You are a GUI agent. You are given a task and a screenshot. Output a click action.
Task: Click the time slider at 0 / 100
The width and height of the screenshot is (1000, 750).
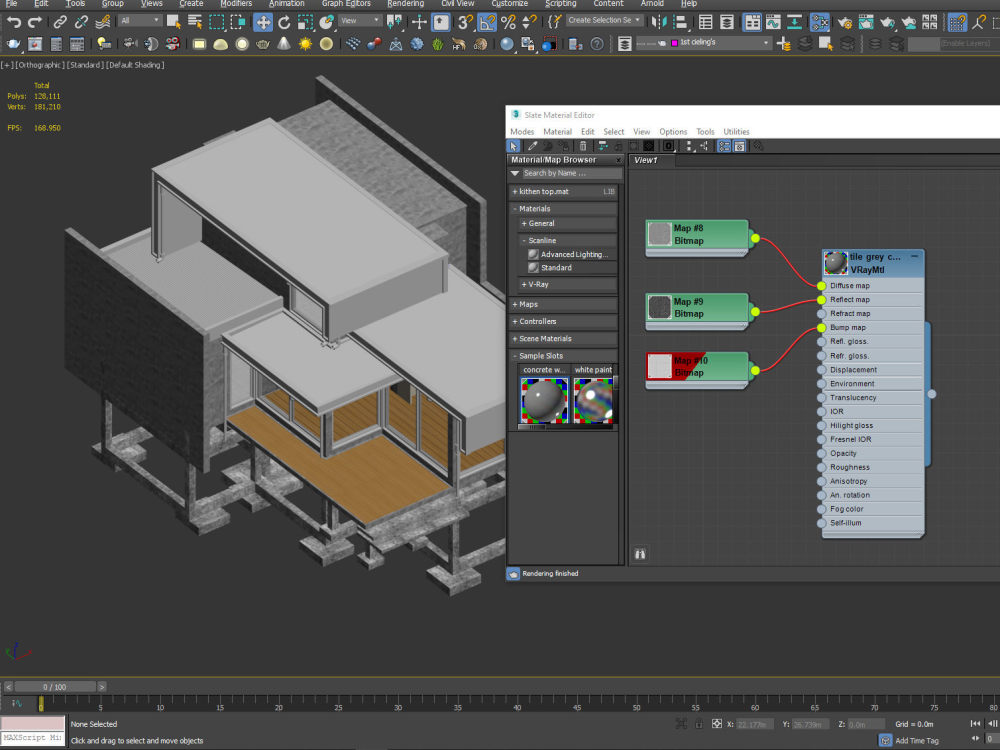(55, 687)
